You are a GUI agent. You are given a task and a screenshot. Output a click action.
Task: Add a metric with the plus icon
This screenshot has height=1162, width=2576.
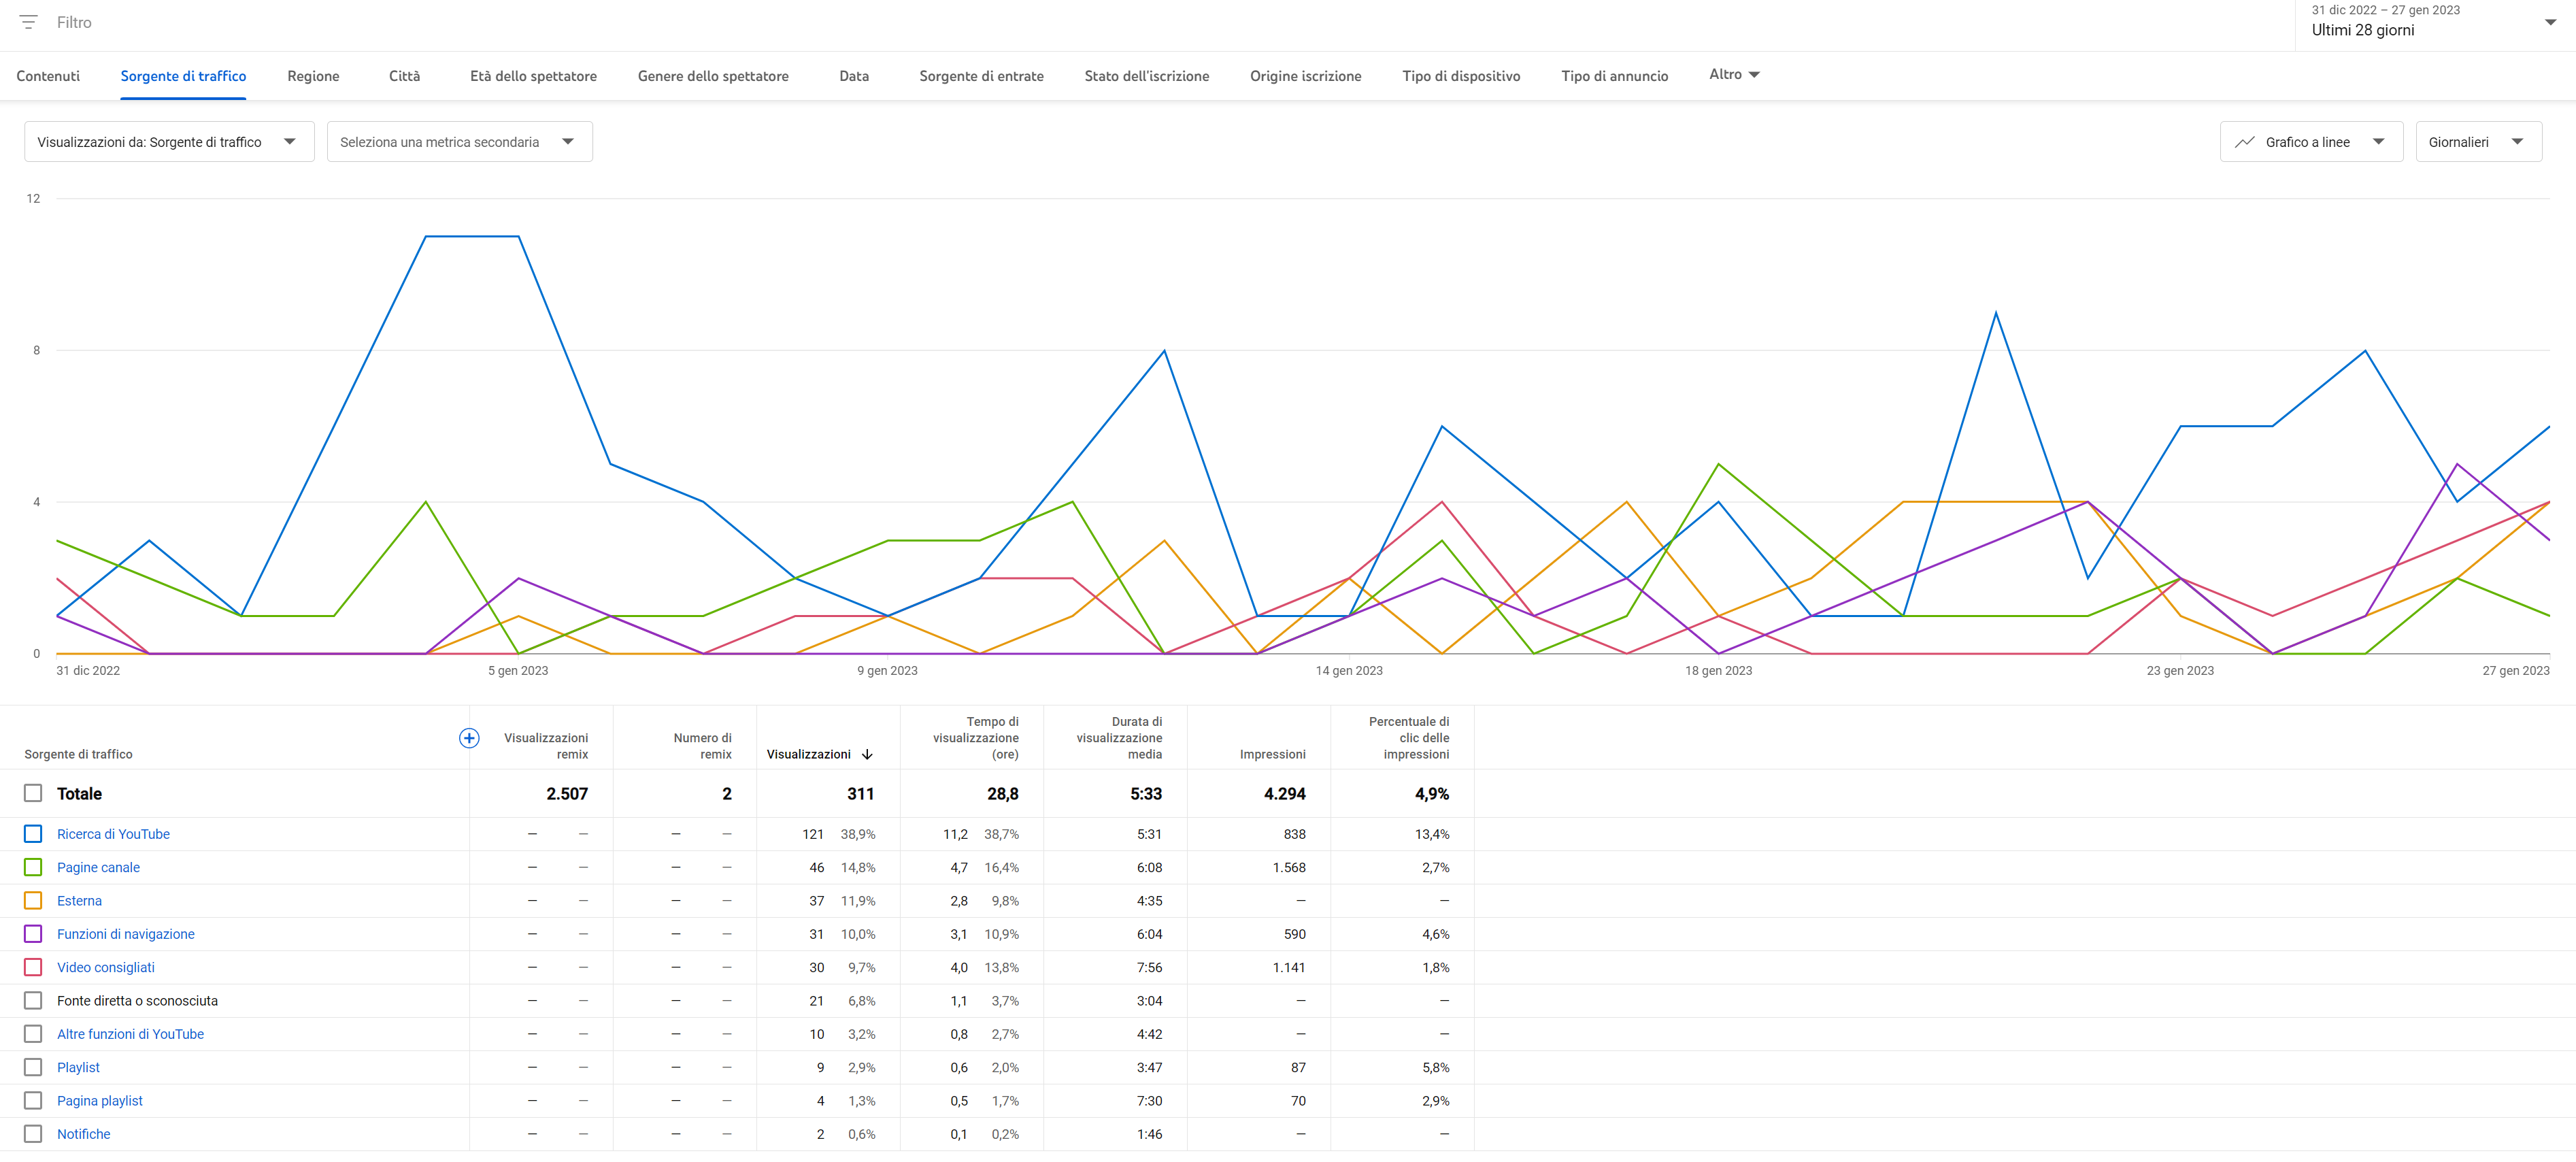coord(469,738)
